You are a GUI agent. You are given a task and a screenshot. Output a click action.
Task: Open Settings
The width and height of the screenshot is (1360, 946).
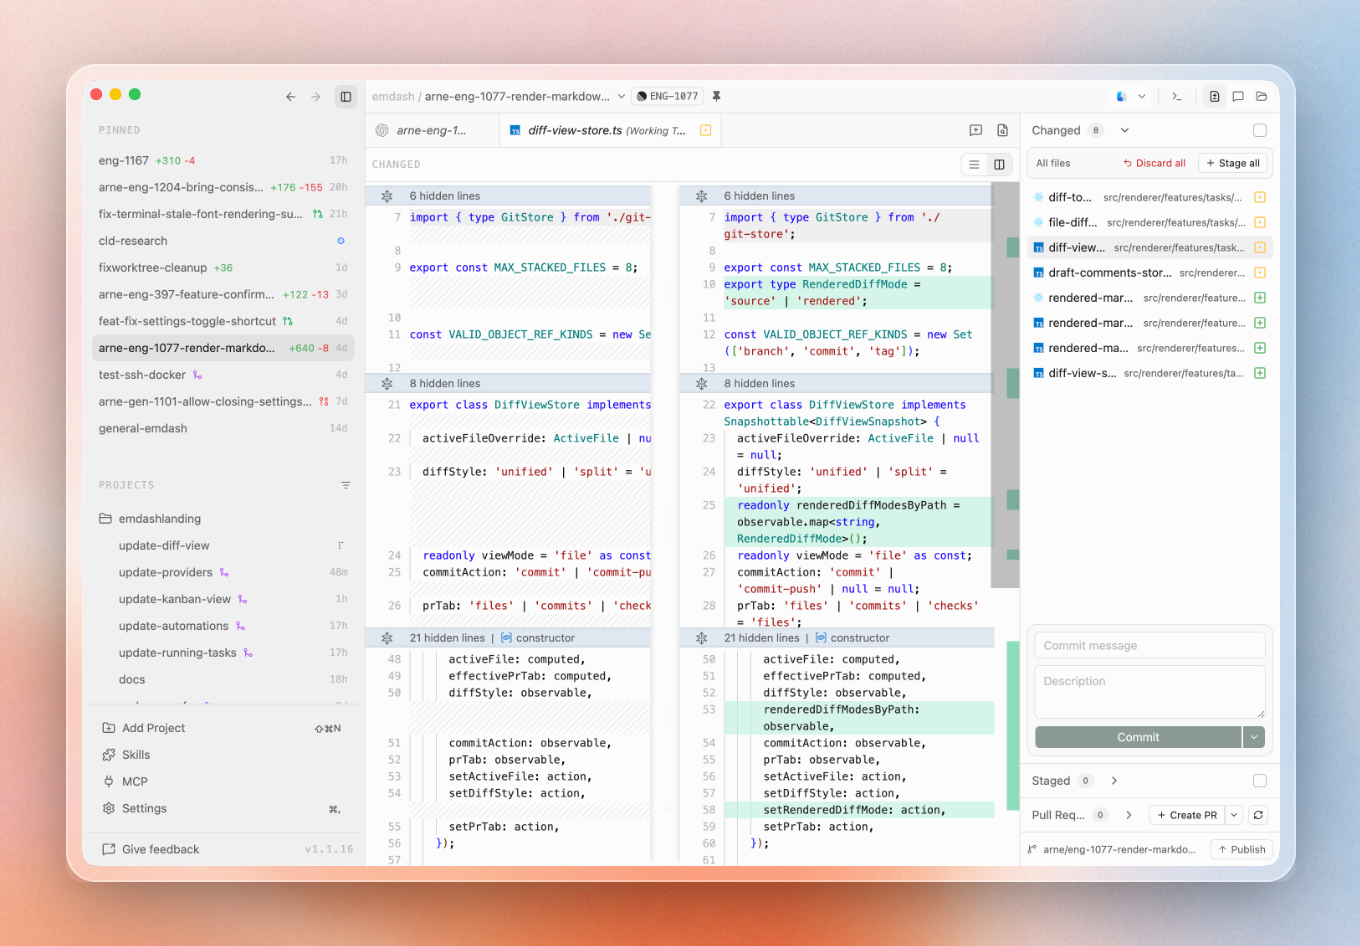point(223,809)
